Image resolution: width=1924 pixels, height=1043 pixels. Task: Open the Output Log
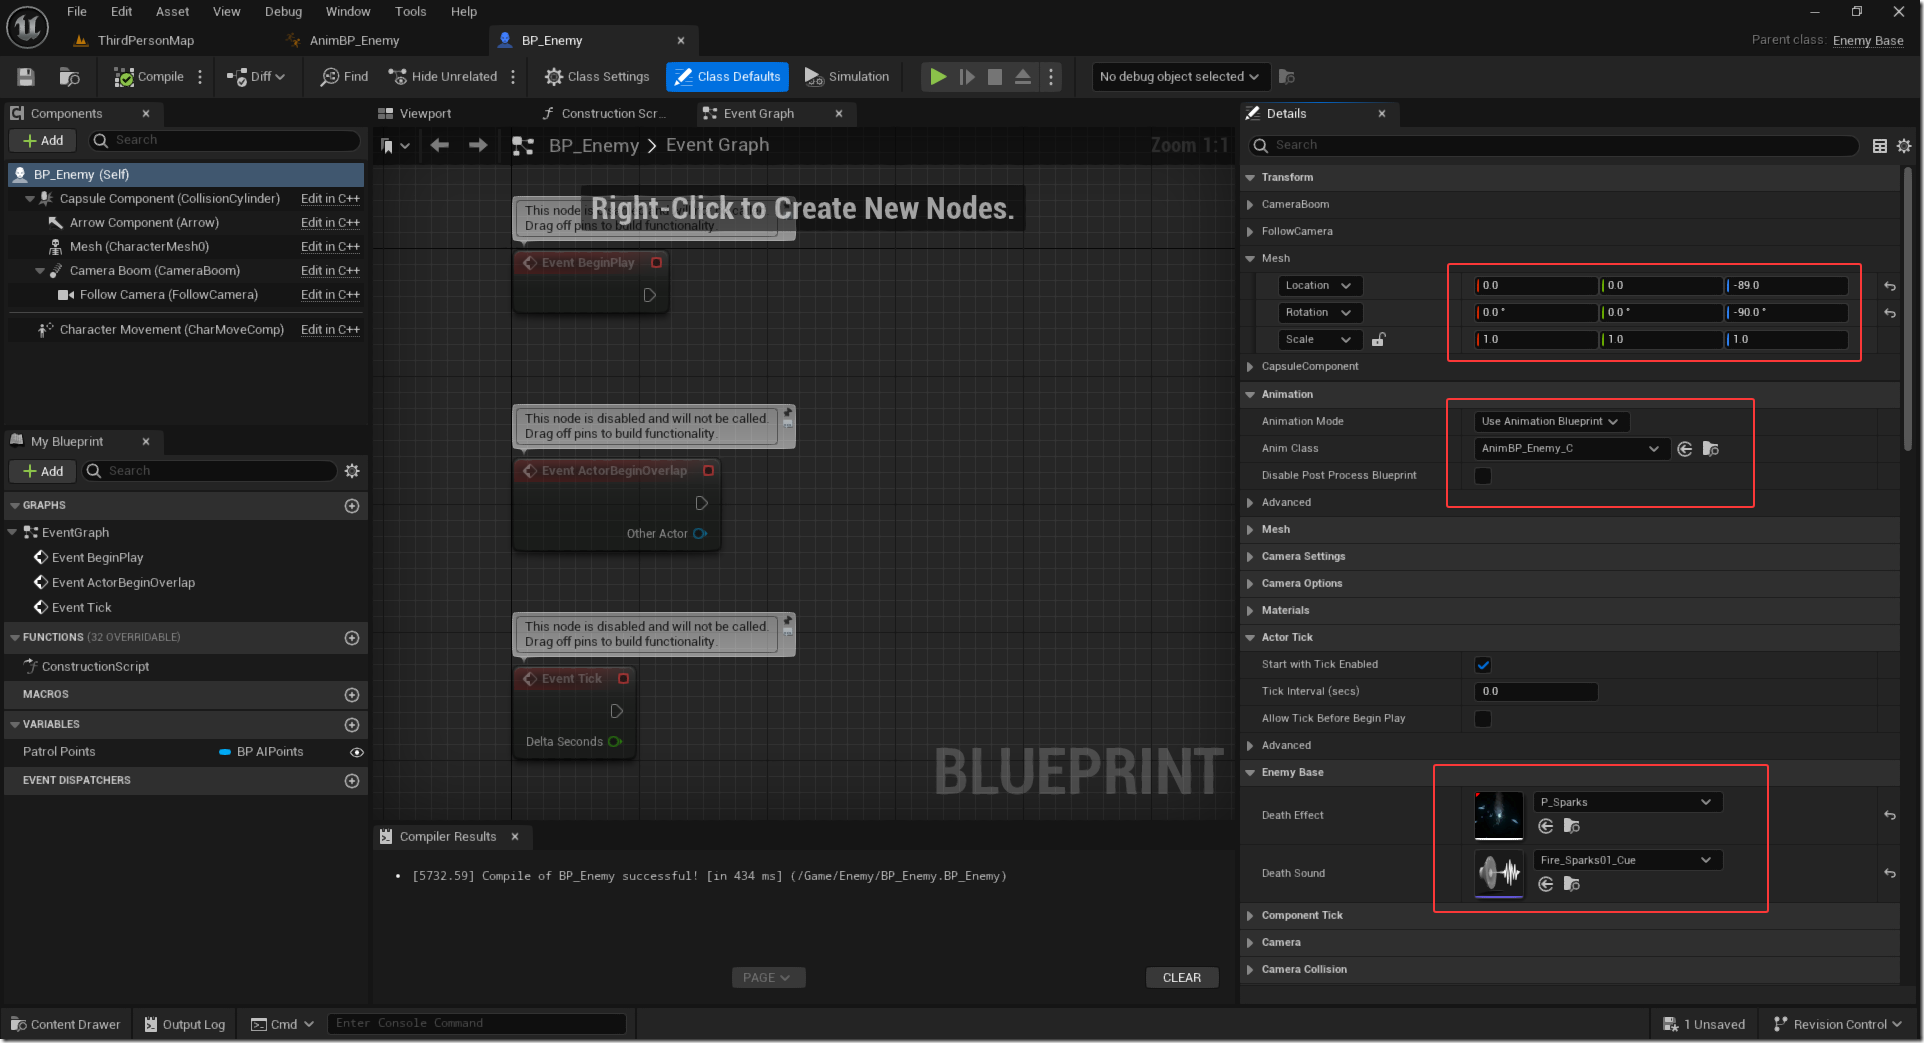pos(185,1025)
